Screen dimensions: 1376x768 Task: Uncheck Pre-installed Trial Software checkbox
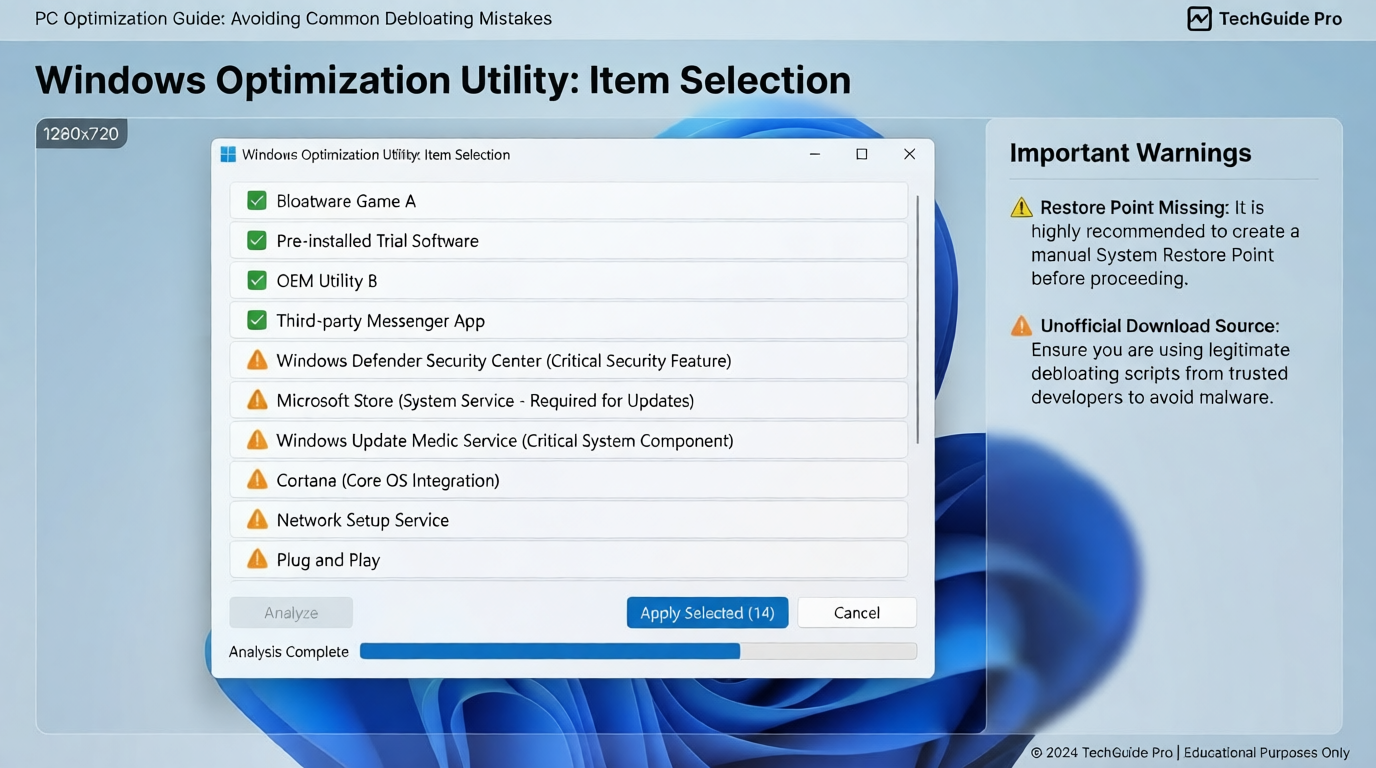coord(257,241)
